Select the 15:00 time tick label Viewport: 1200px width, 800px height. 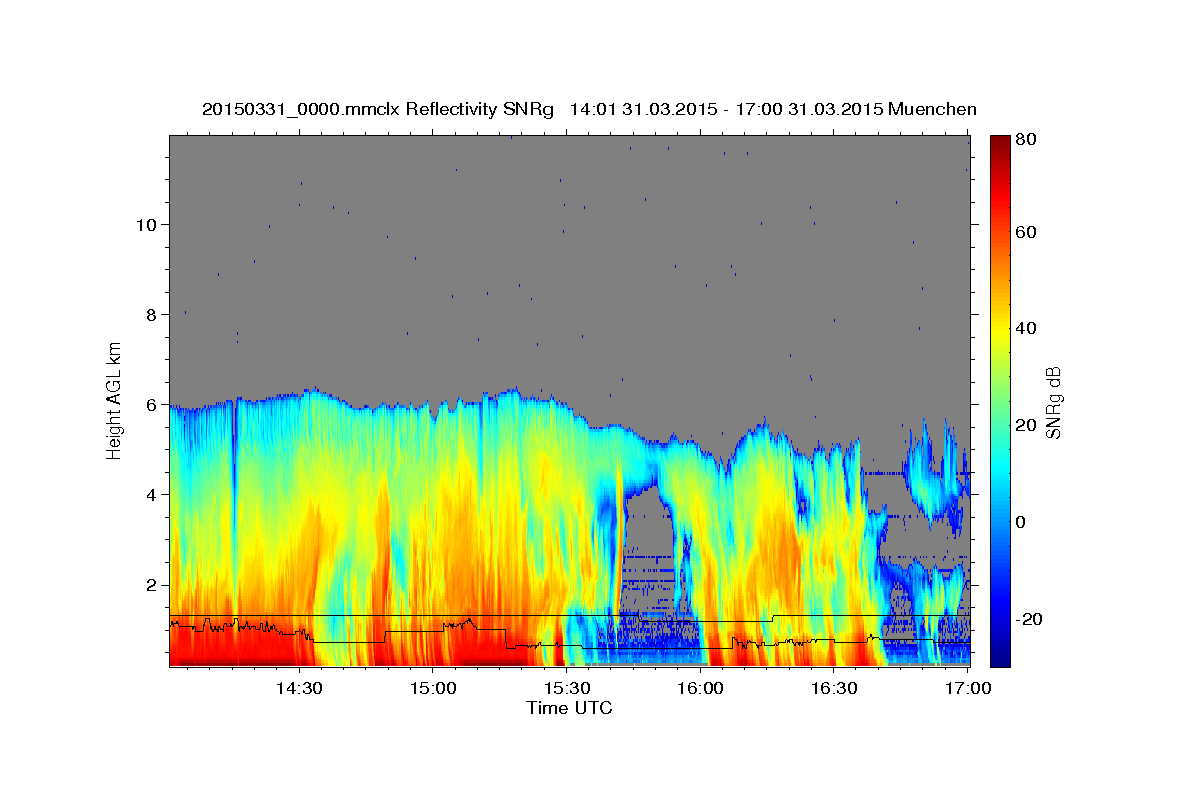coord(432,688)
